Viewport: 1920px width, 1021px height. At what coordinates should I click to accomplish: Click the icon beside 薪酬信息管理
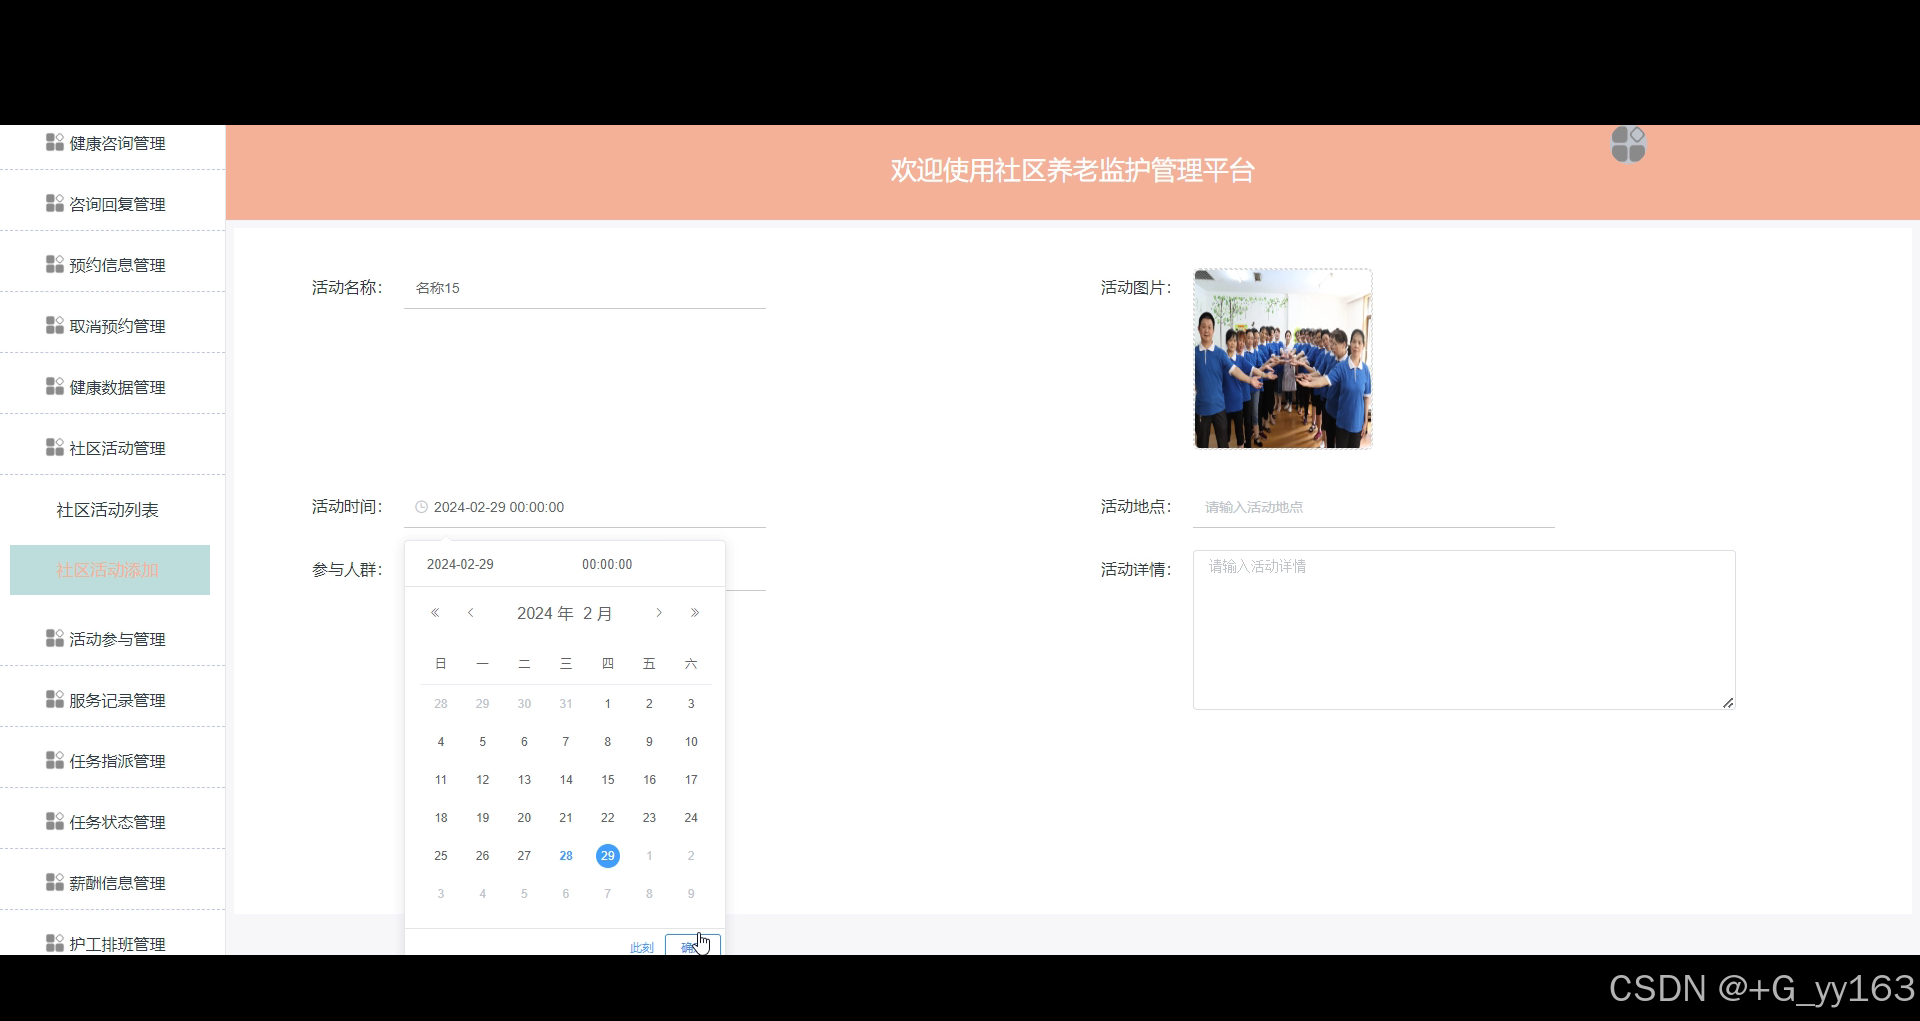point(55,882)
